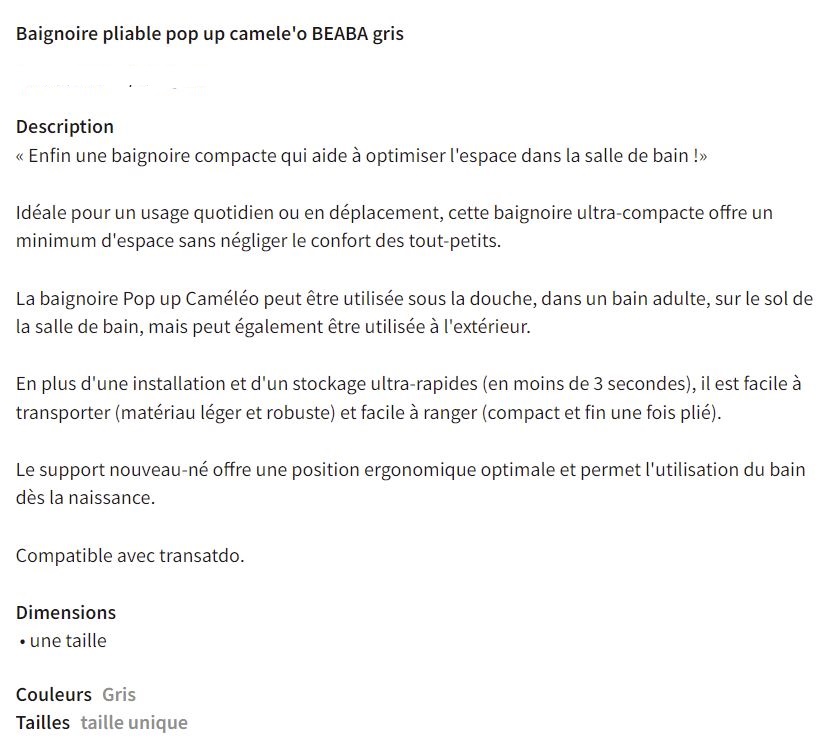Click the line beginning 'transporter (matériau léger'
The image size is (823, 749).
coord(367,413)
